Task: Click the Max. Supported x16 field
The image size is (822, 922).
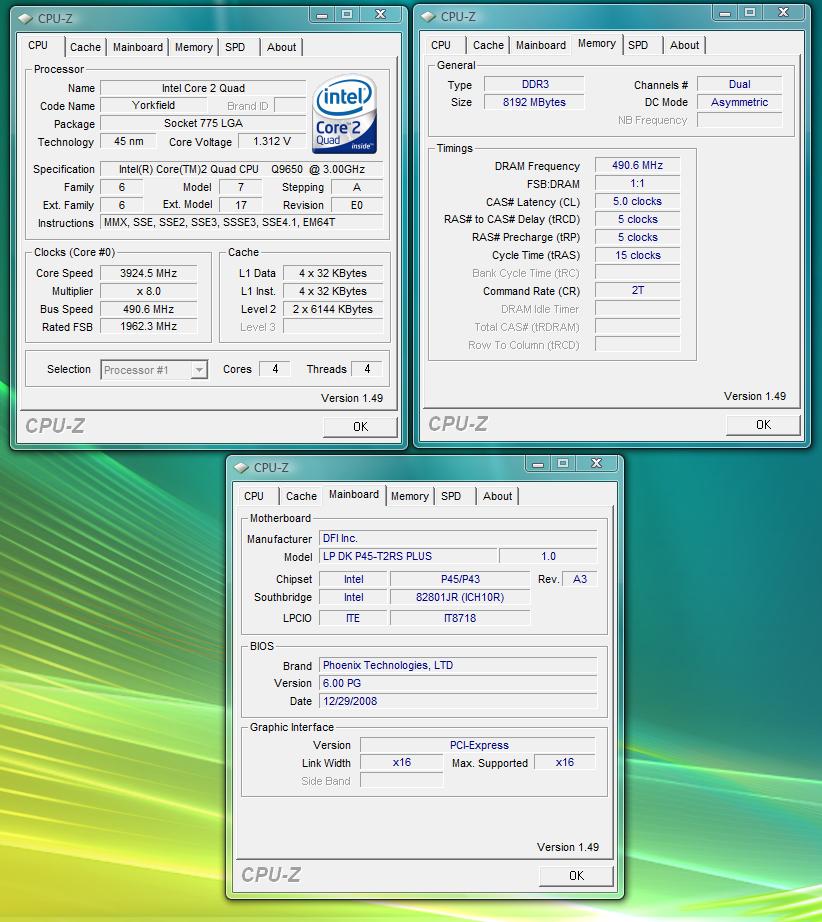Action: 564,763
